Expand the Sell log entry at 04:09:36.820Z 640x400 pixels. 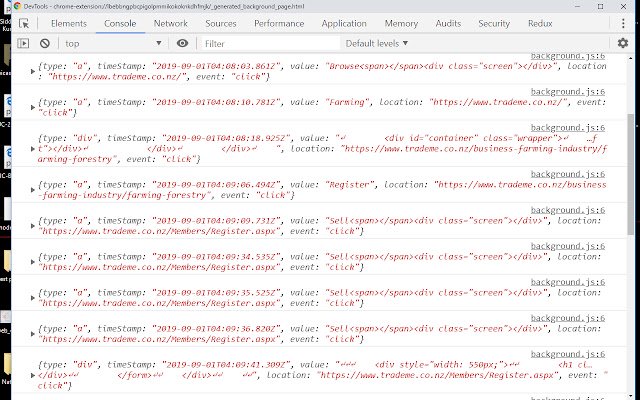pos(33,334)
